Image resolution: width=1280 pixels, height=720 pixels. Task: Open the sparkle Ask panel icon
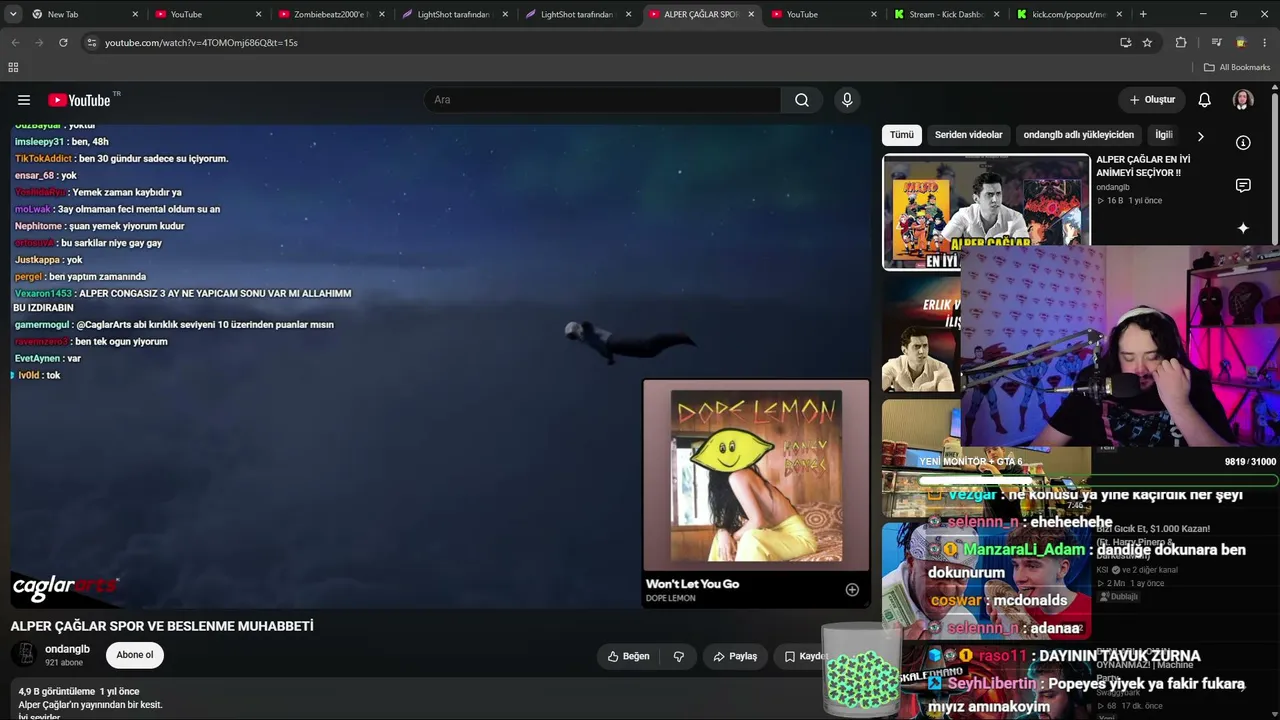pyautogui.click(x=1243, y=228)
